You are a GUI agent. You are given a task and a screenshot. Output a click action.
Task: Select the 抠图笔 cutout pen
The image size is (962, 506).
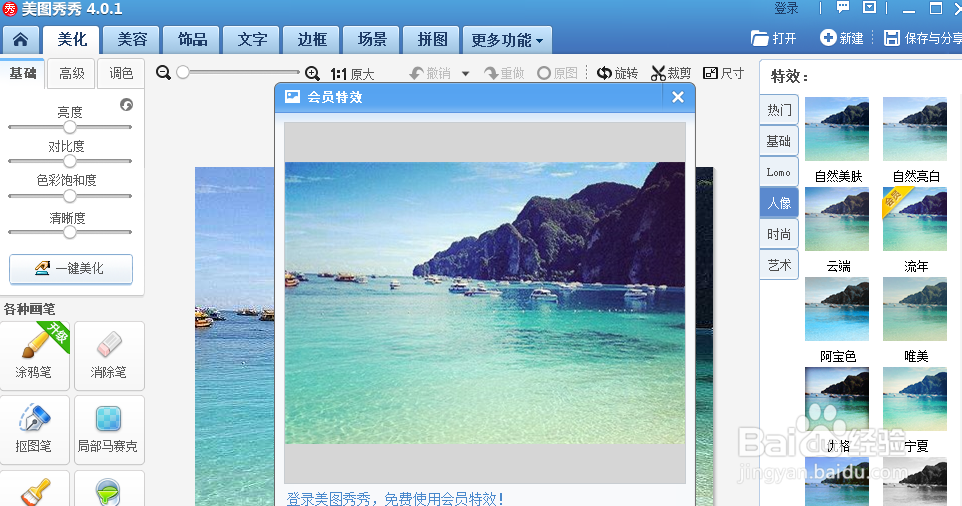[35, 430]
